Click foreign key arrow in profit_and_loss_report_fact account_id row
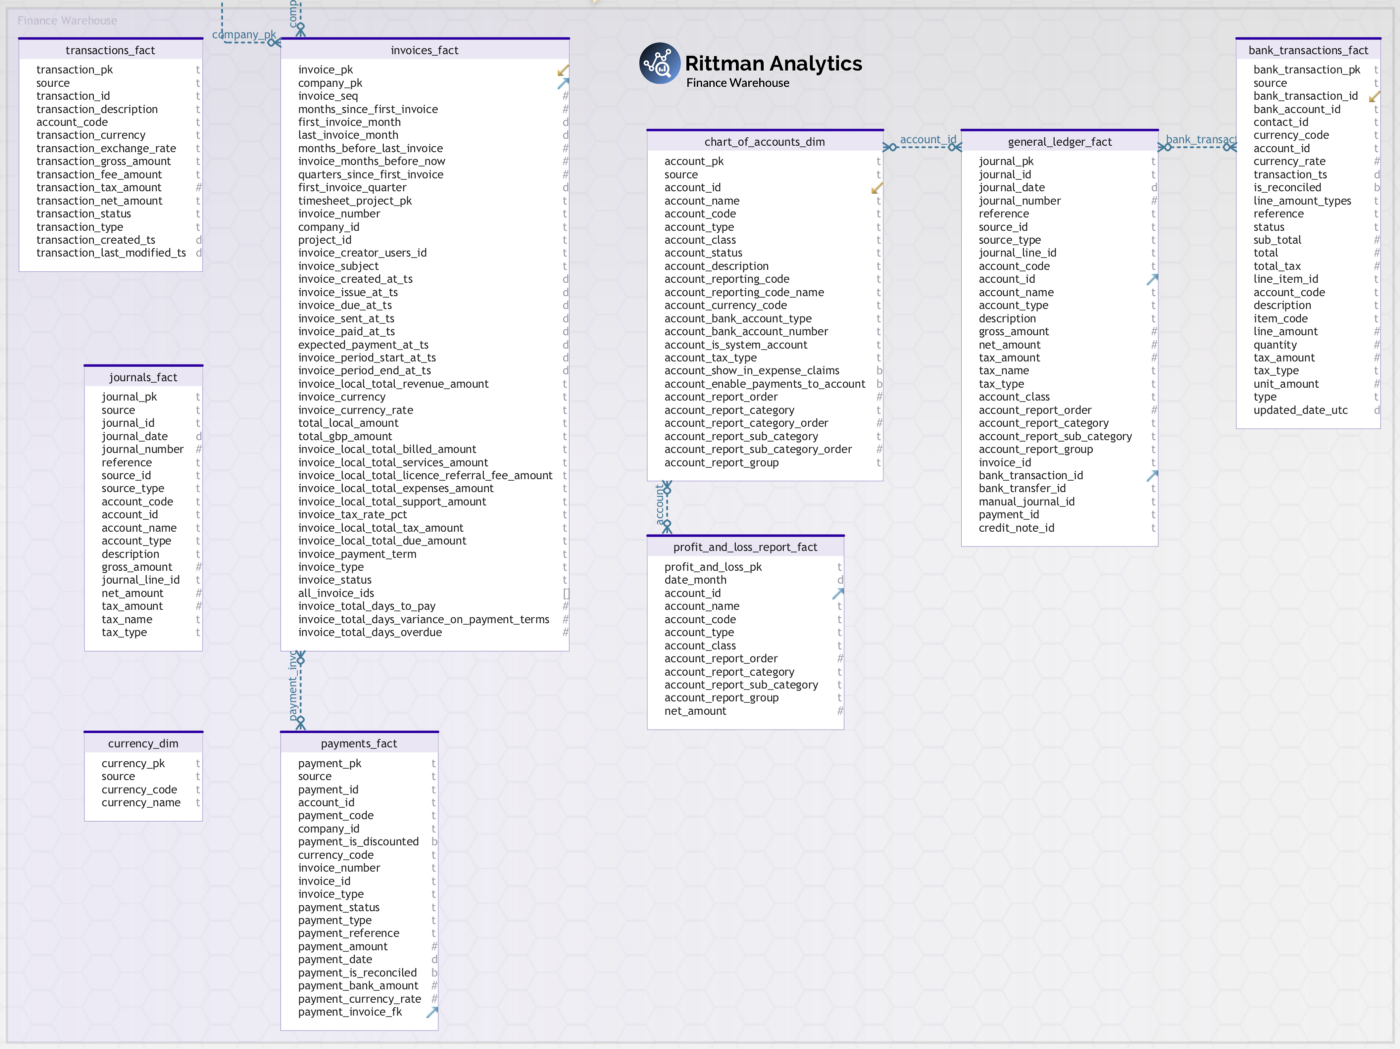The width and height of the screenshot is (1400, 1049). pos(838,594)
